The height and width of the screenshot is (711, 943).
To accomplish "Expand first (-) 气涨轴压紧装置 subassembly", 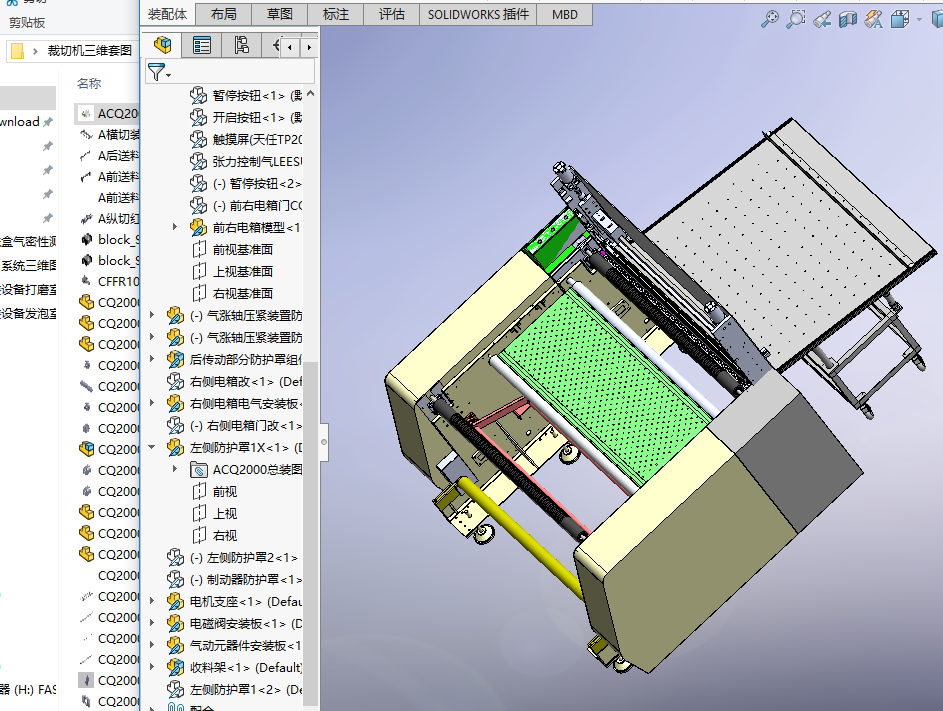I will [152, 315].
